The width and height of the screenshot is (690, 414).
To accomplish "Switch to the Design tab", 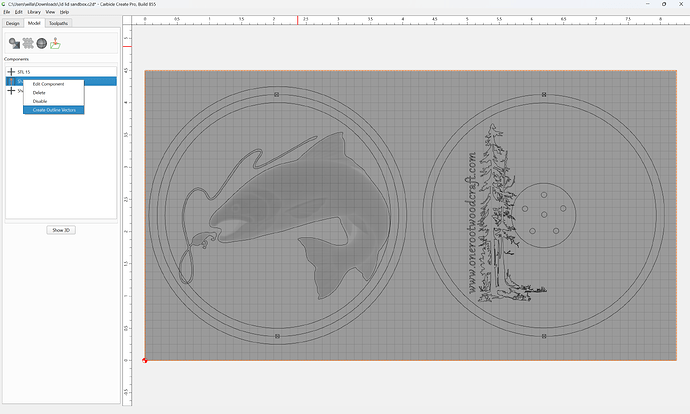I will [x=13, y=23].
